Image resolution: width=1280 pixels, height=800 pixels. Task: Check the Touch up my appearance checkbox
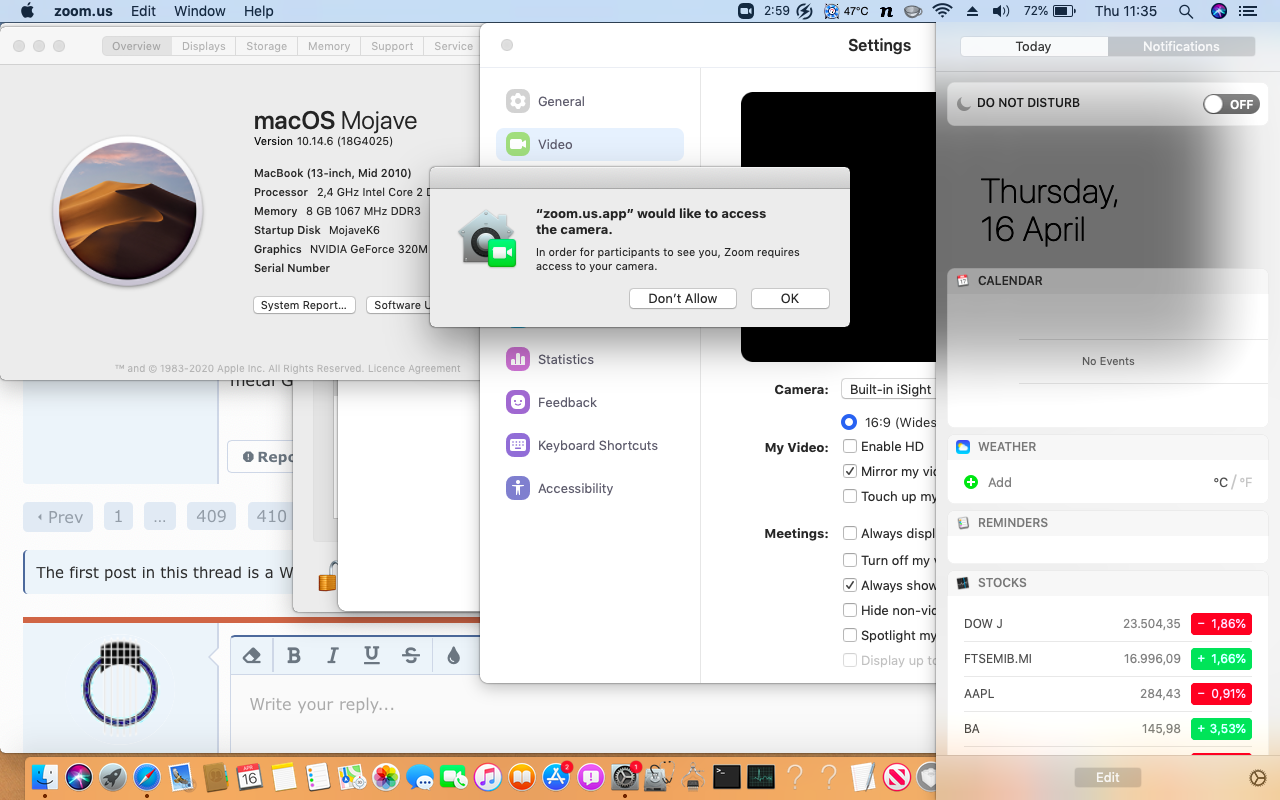pos(850,496)
